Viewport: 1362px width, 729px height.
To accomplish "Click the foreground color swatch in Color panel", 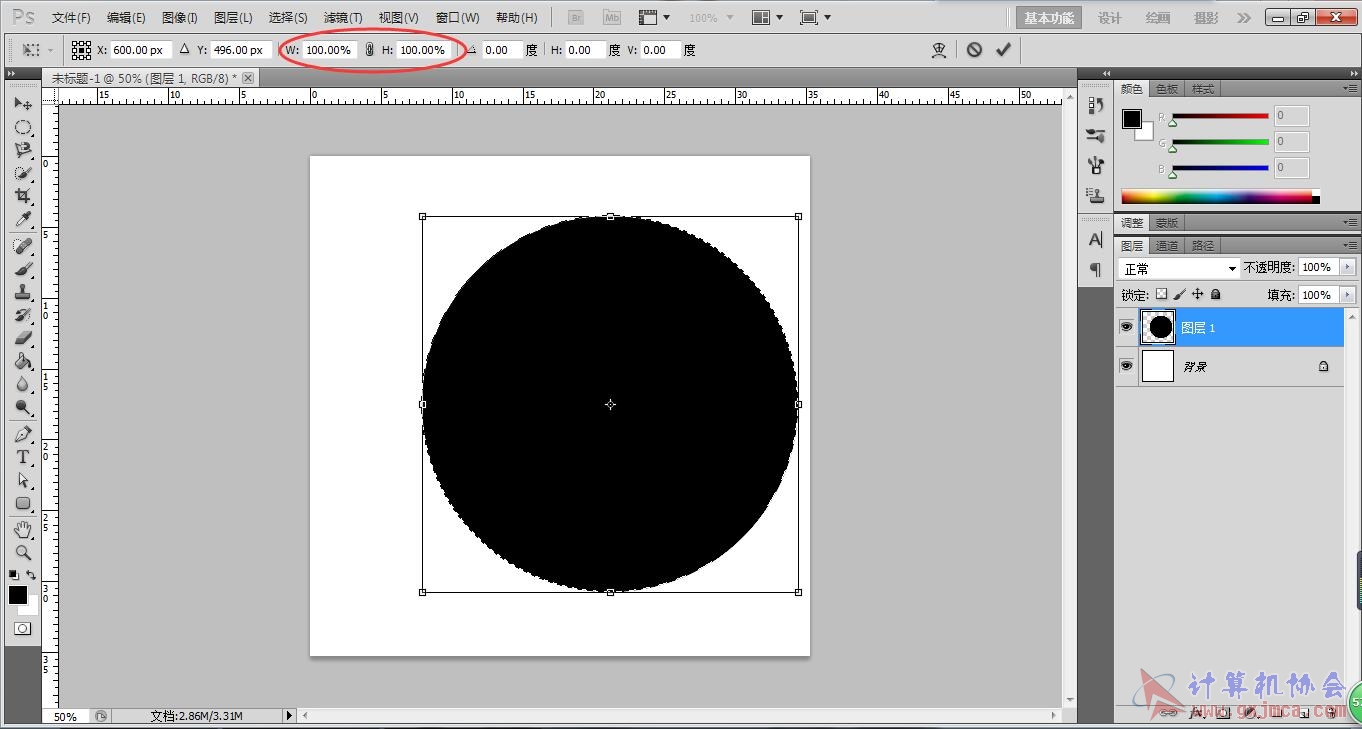I will 1131,119.
